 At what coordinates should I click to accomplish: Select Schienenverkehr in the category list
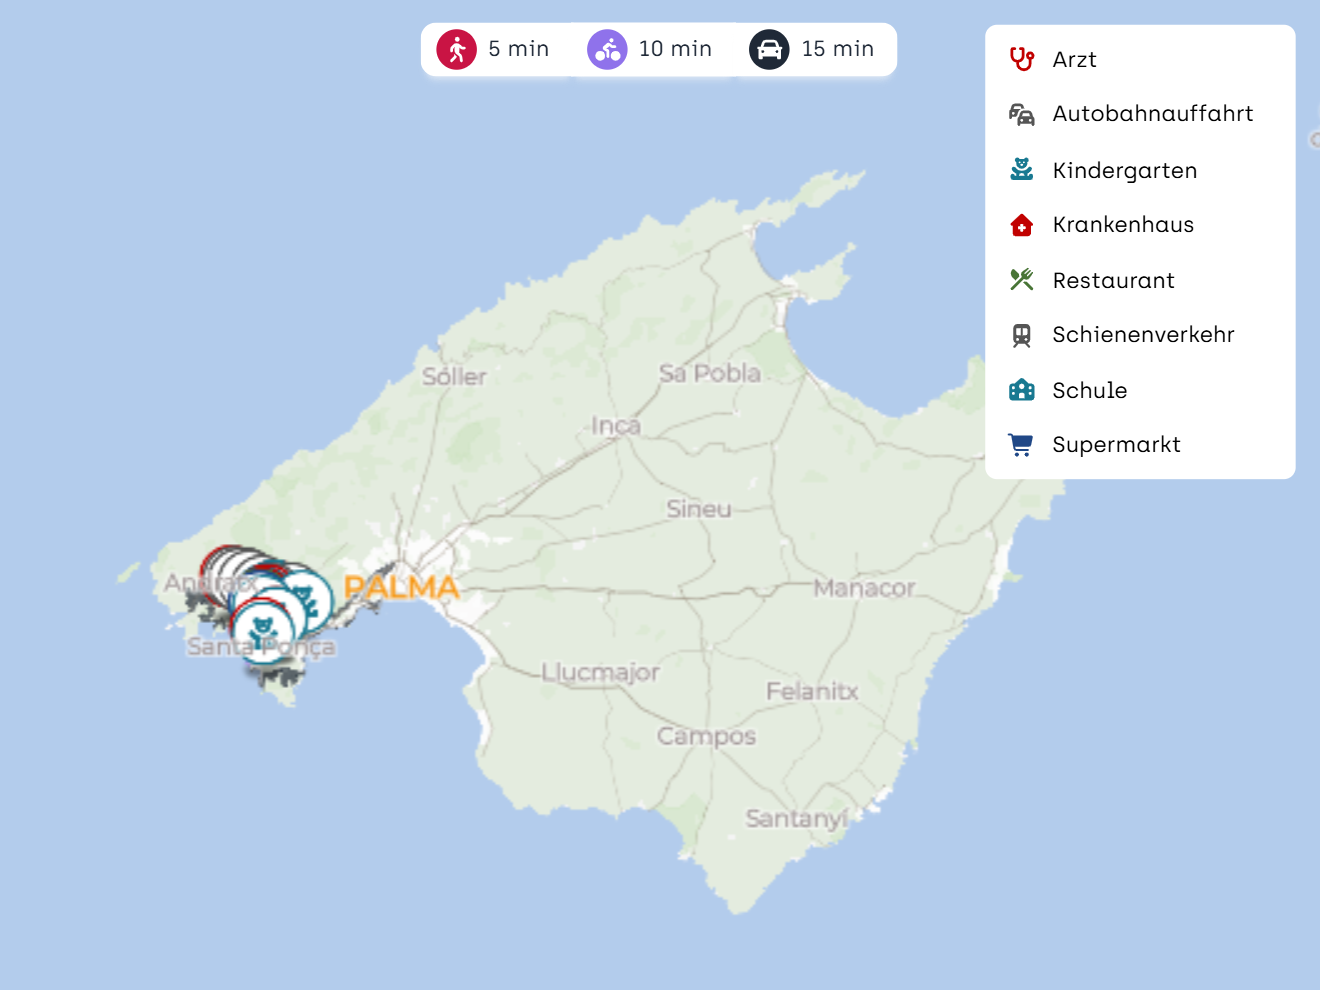coord(1143,335)
